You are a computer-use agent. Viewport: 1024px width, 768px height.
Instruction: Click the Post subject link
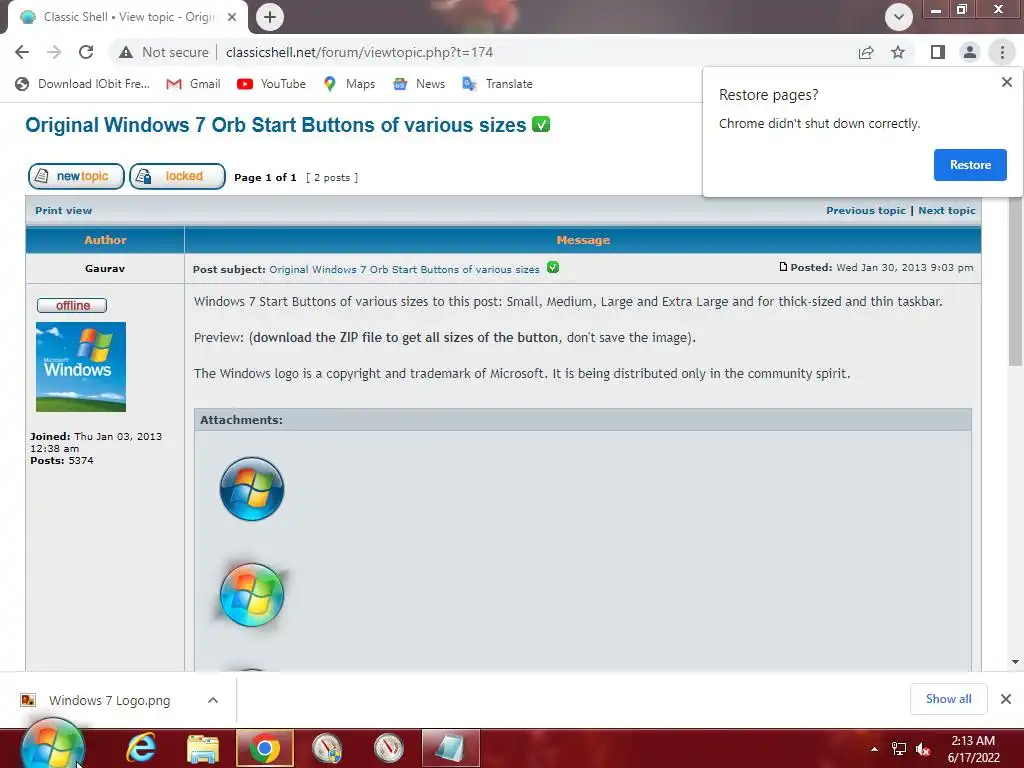(404, 269)
